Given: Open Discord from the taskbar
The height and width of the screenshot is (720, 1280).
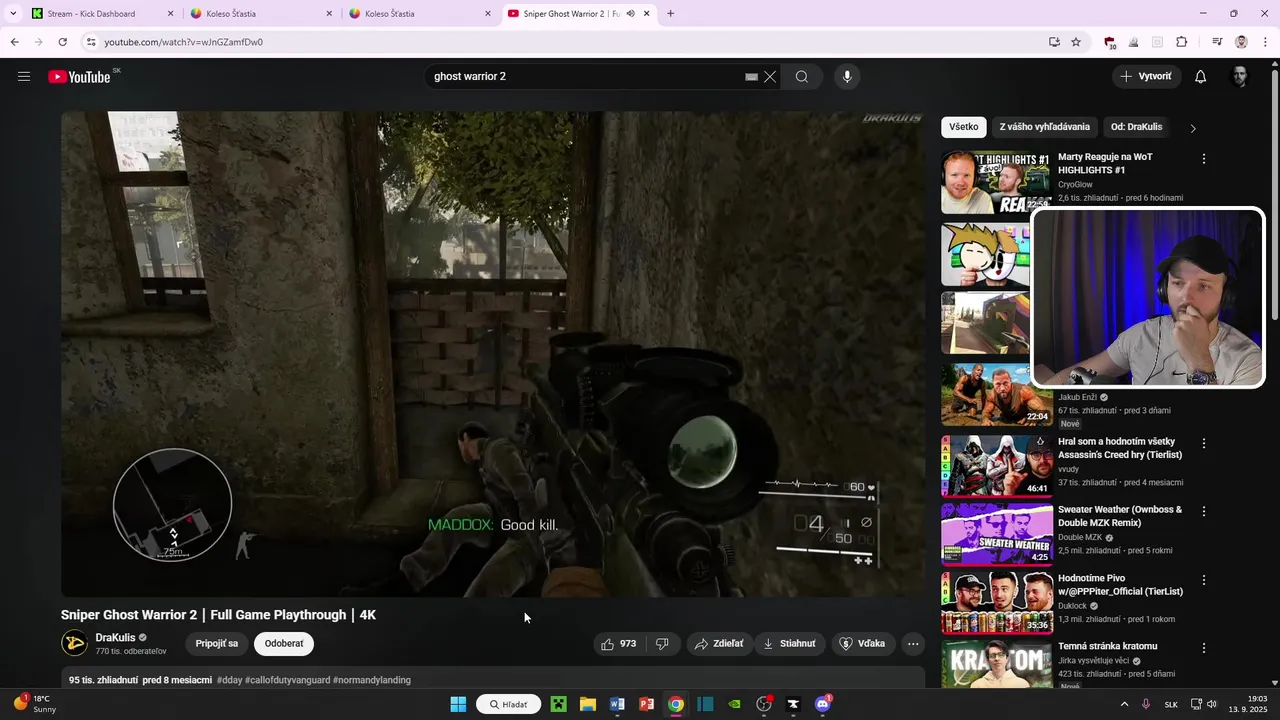Looking at the screenshot, I should [823, 704].
